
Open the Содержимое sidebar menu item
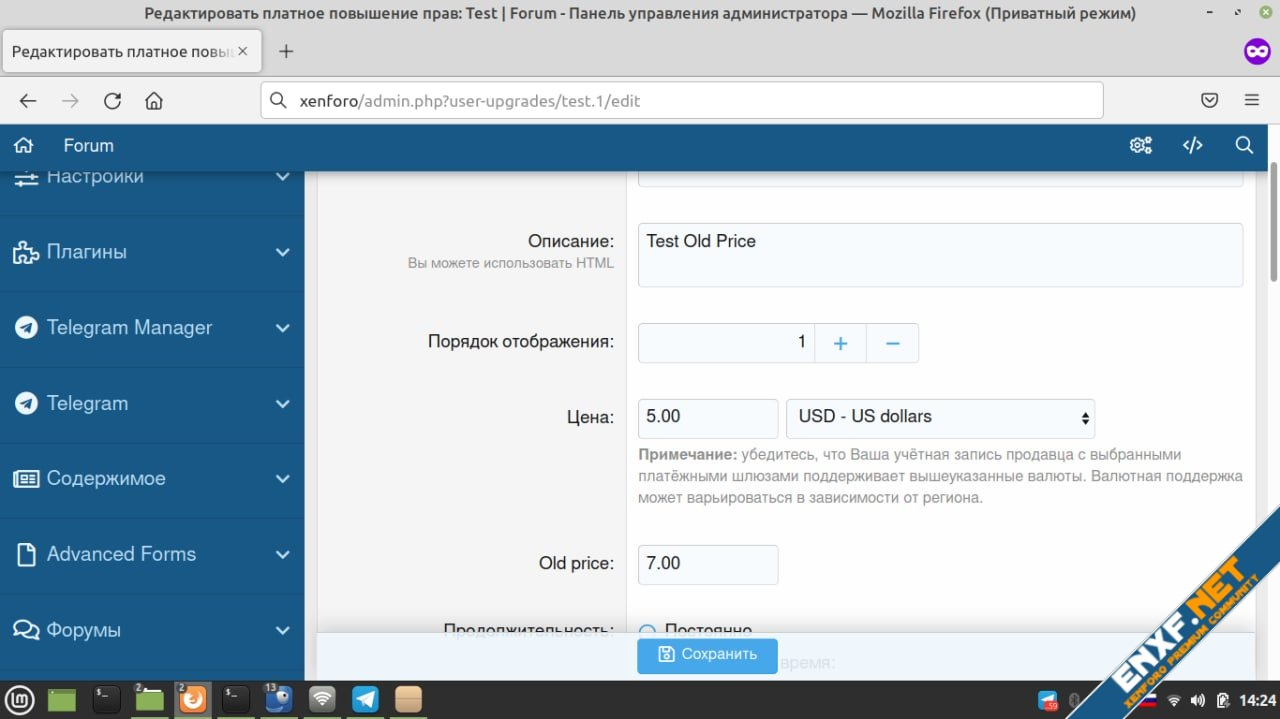click(x=105, y=478)
